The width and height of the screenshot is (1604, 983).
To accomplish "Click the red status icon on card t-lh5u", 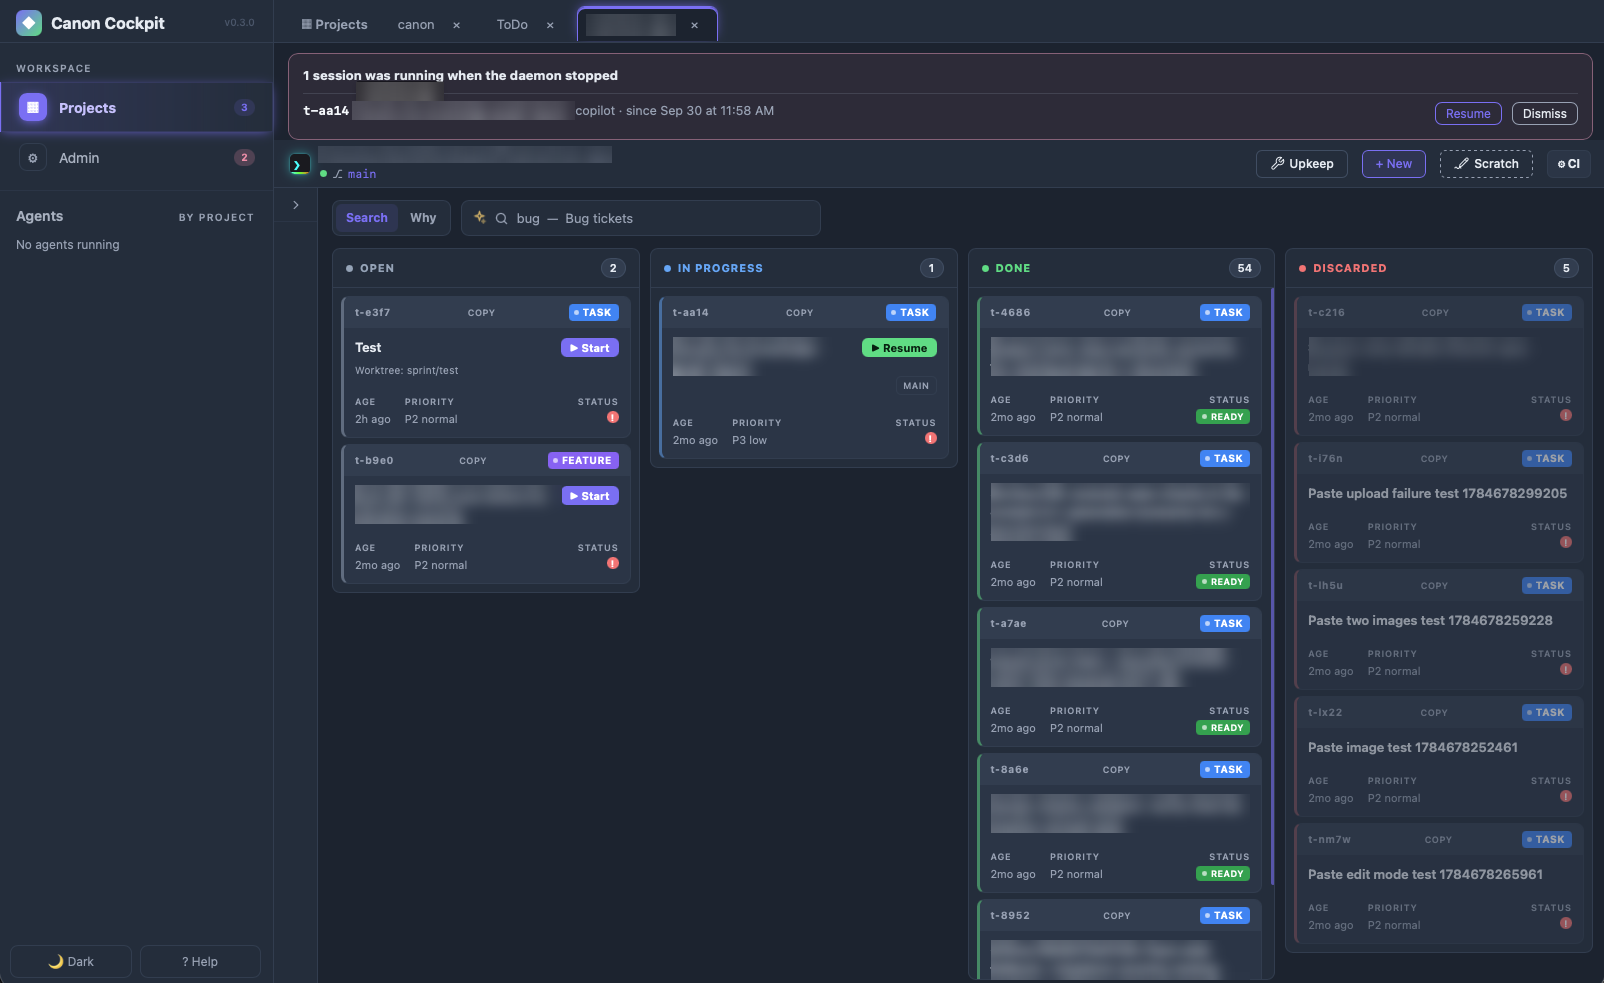I will (1566, 669).
